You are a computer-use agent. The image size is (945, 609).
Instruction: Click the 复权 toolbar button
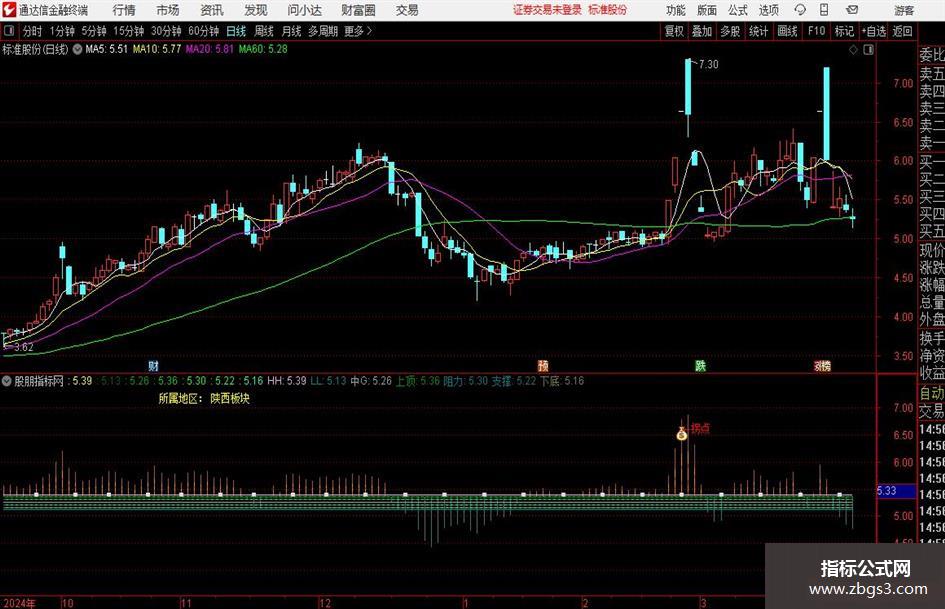(x=674, y=31)
